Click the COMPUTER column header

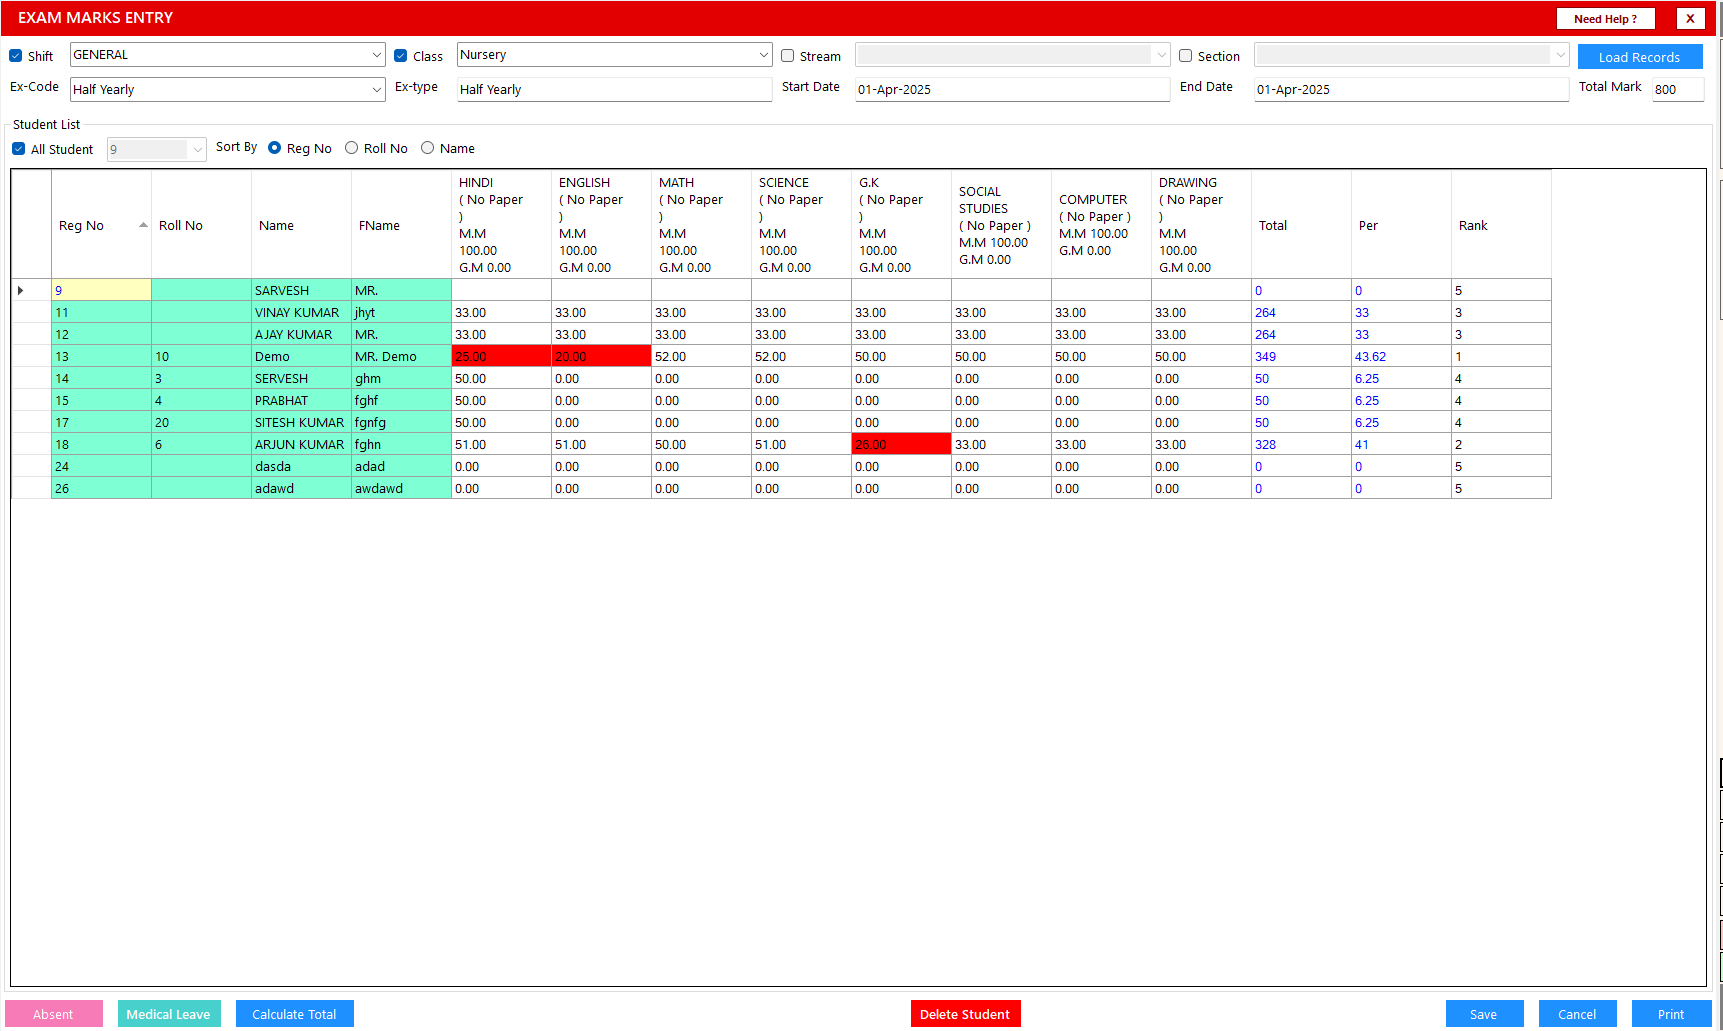[1101, 225]
